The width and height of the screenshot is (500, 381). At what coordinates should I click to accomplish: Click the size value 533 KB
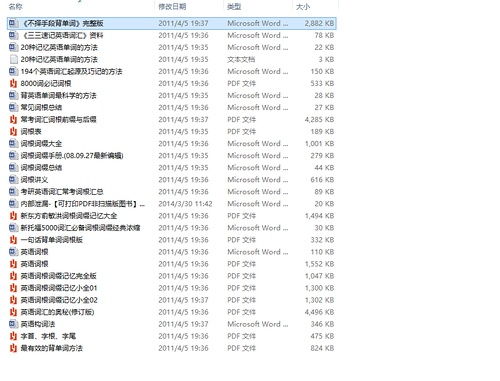coord(322,83)
